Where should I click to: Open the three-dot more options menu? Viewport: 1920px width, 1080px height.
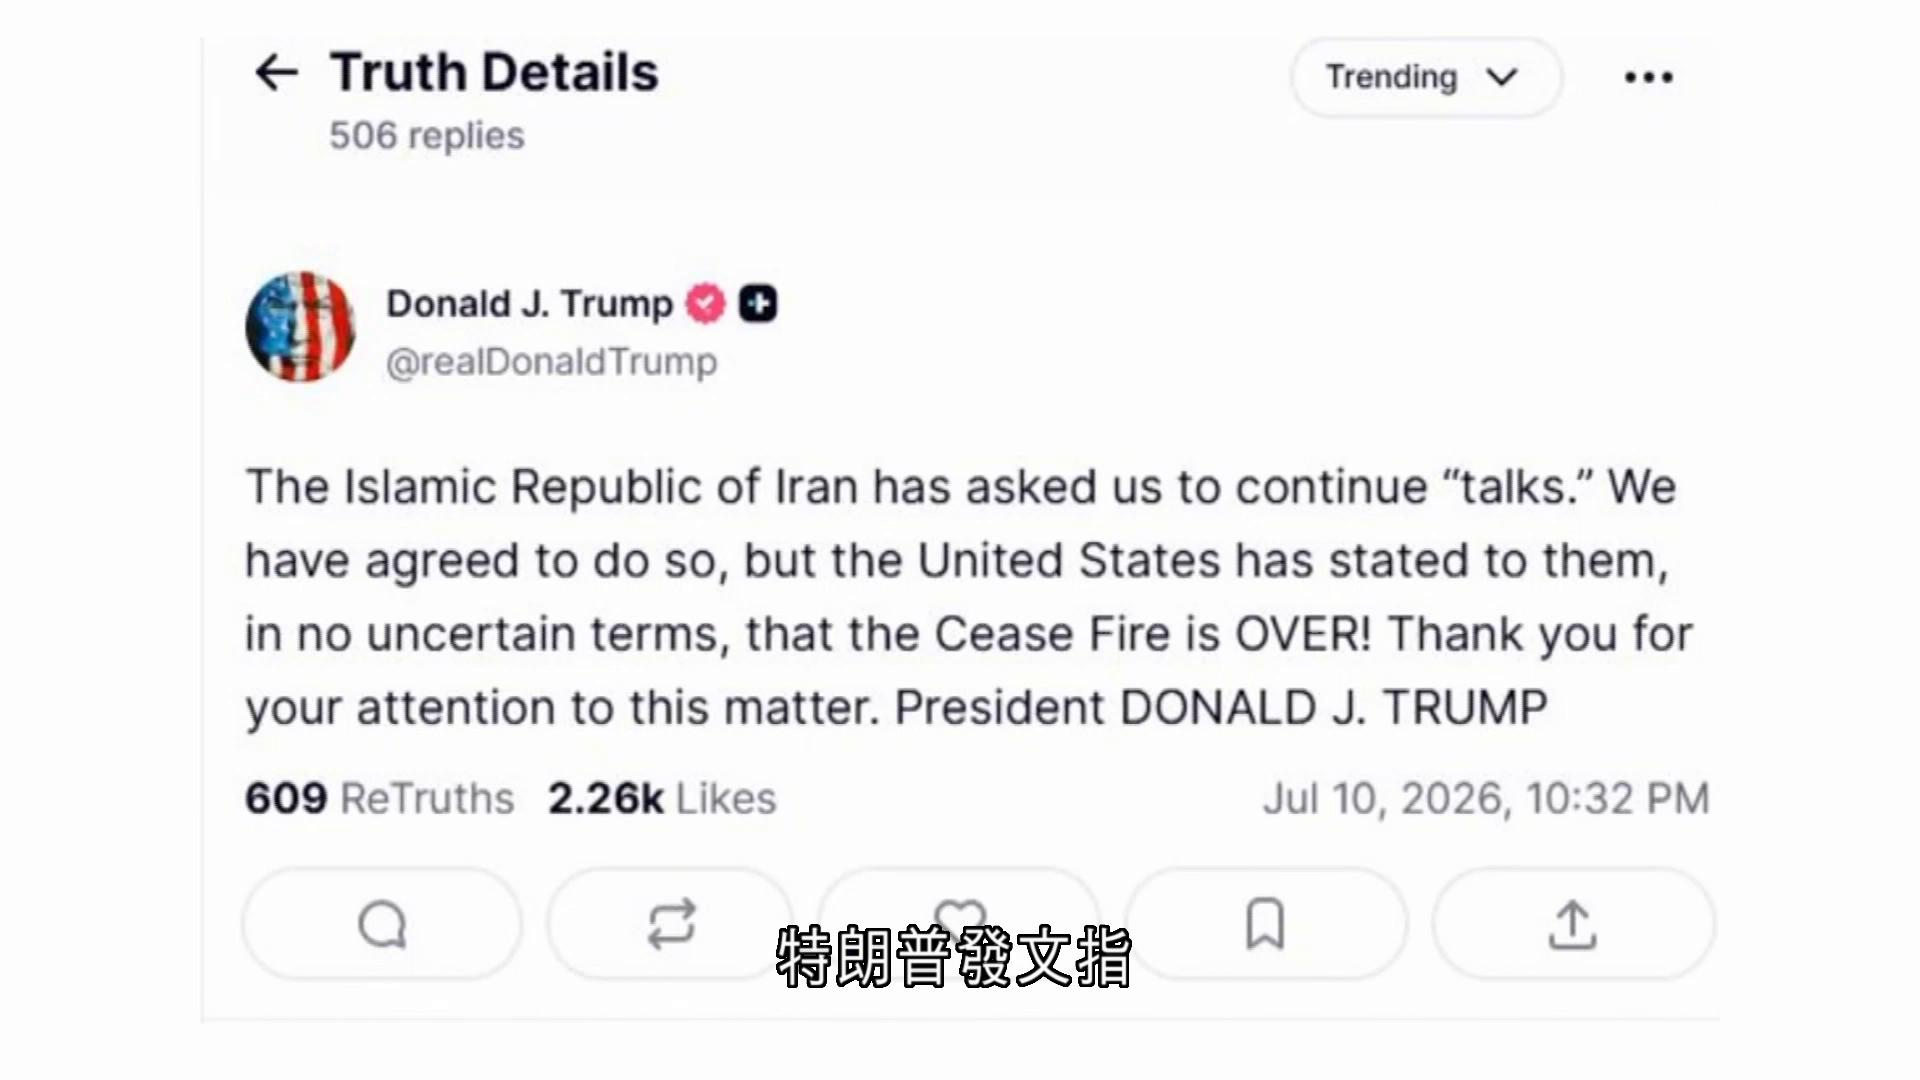[x=1648, y=77]
